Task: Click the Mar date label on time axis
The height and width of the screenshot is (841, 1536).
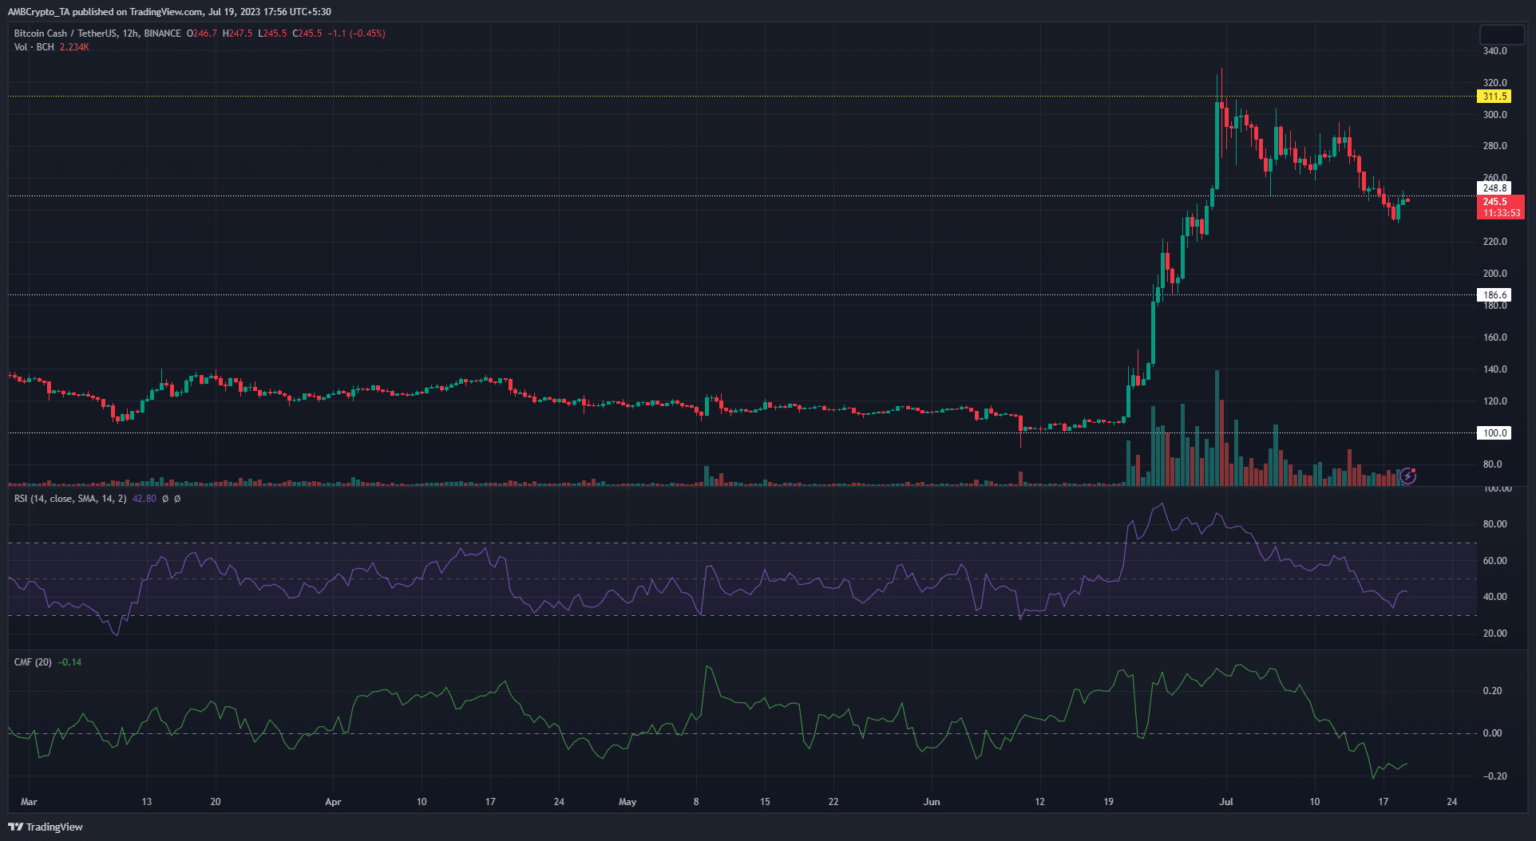Action: coord(29,802)
